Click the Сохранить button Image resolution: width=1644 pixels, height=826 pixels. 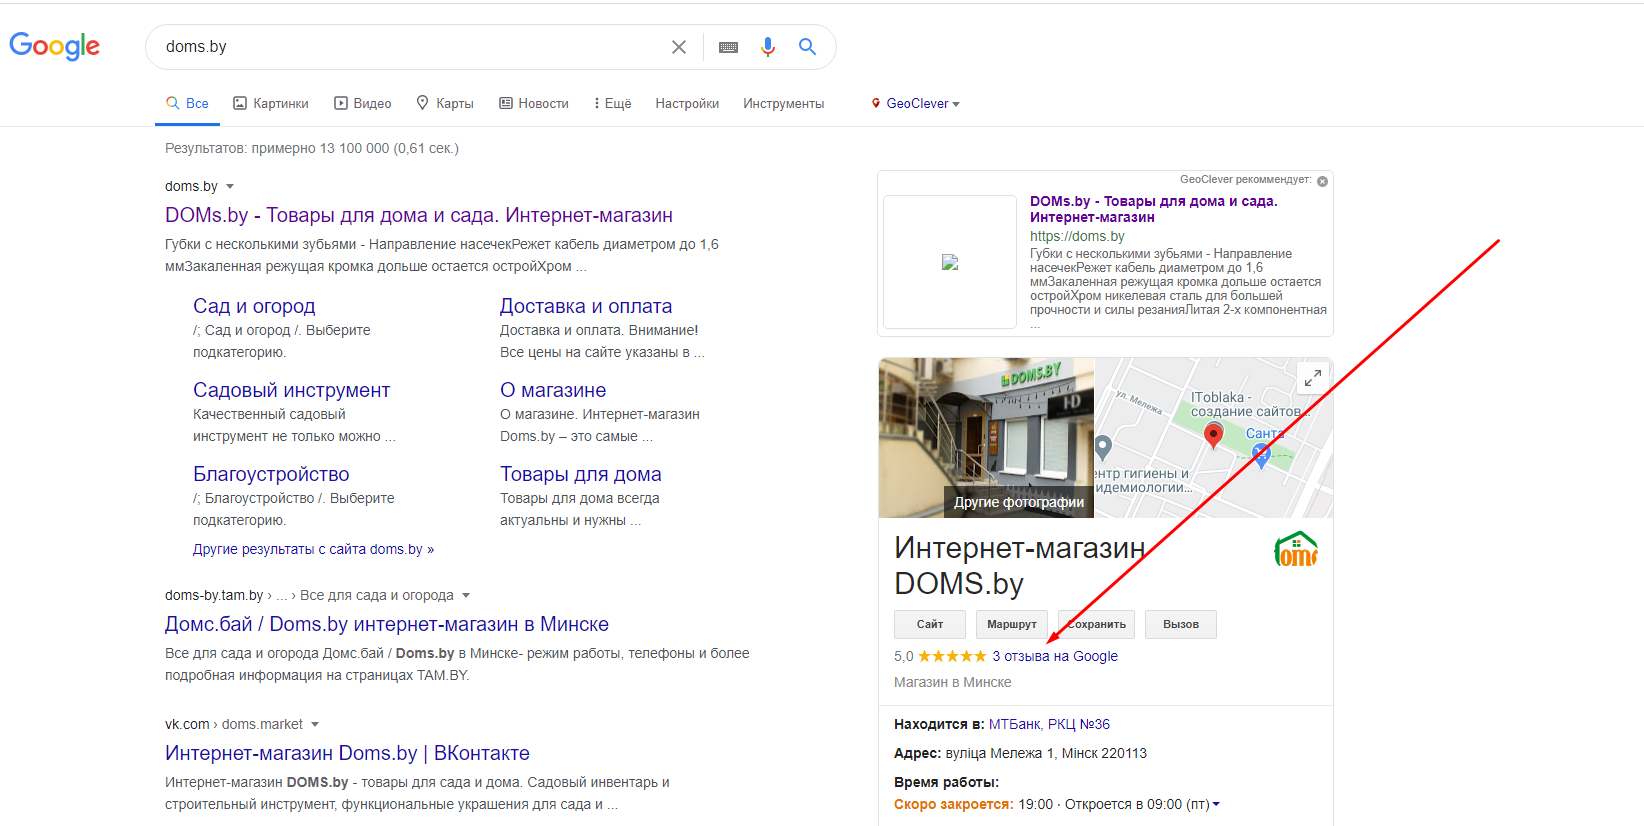tap(1096, 624)
